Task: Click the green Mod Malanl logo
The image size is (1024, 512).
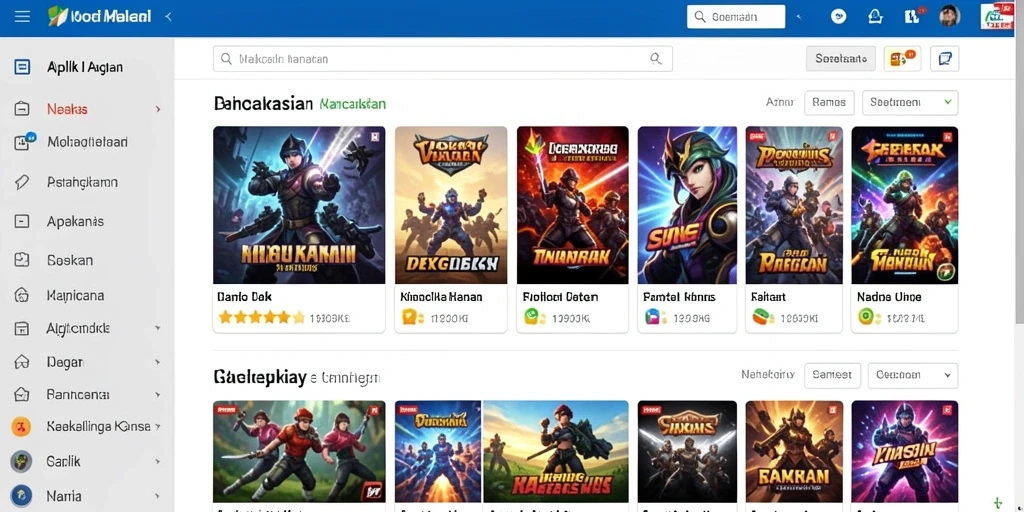Action: (x=101, y=16)
